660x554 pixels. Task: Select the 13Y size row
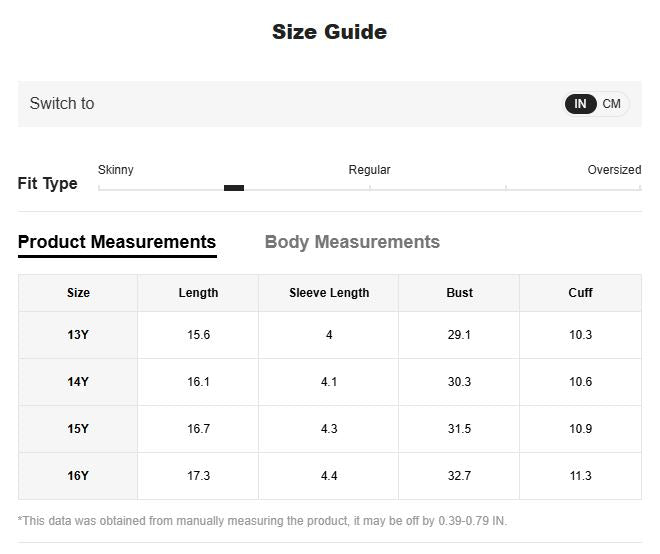330,335
